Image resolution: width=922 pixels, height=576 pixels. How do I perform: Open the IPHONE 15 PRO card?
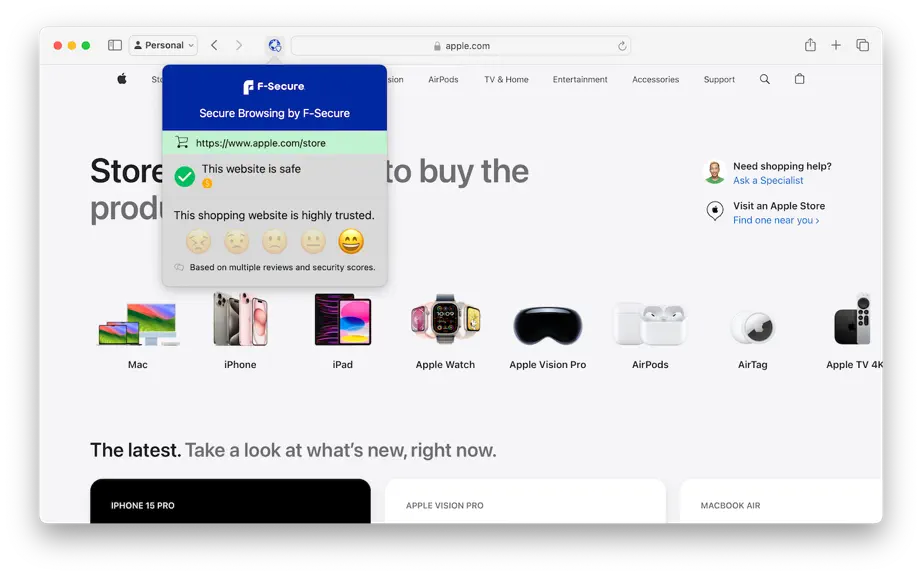click(x=230, y=501)
